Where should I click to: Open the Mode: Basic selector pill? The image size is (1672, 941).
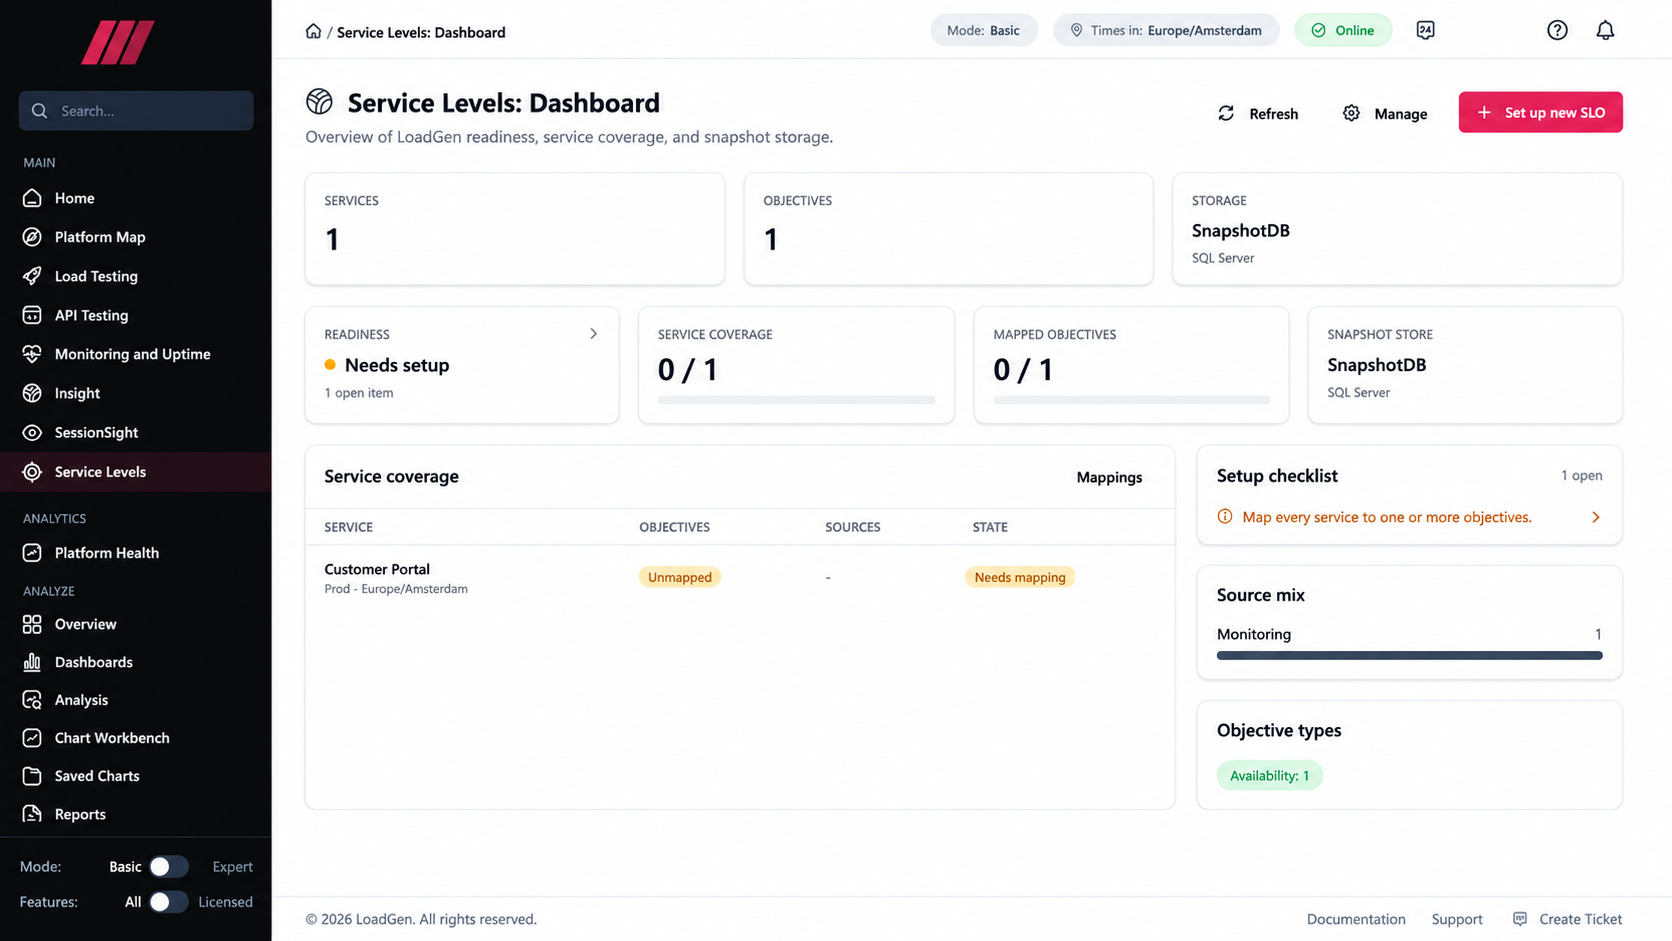[984, 30]
